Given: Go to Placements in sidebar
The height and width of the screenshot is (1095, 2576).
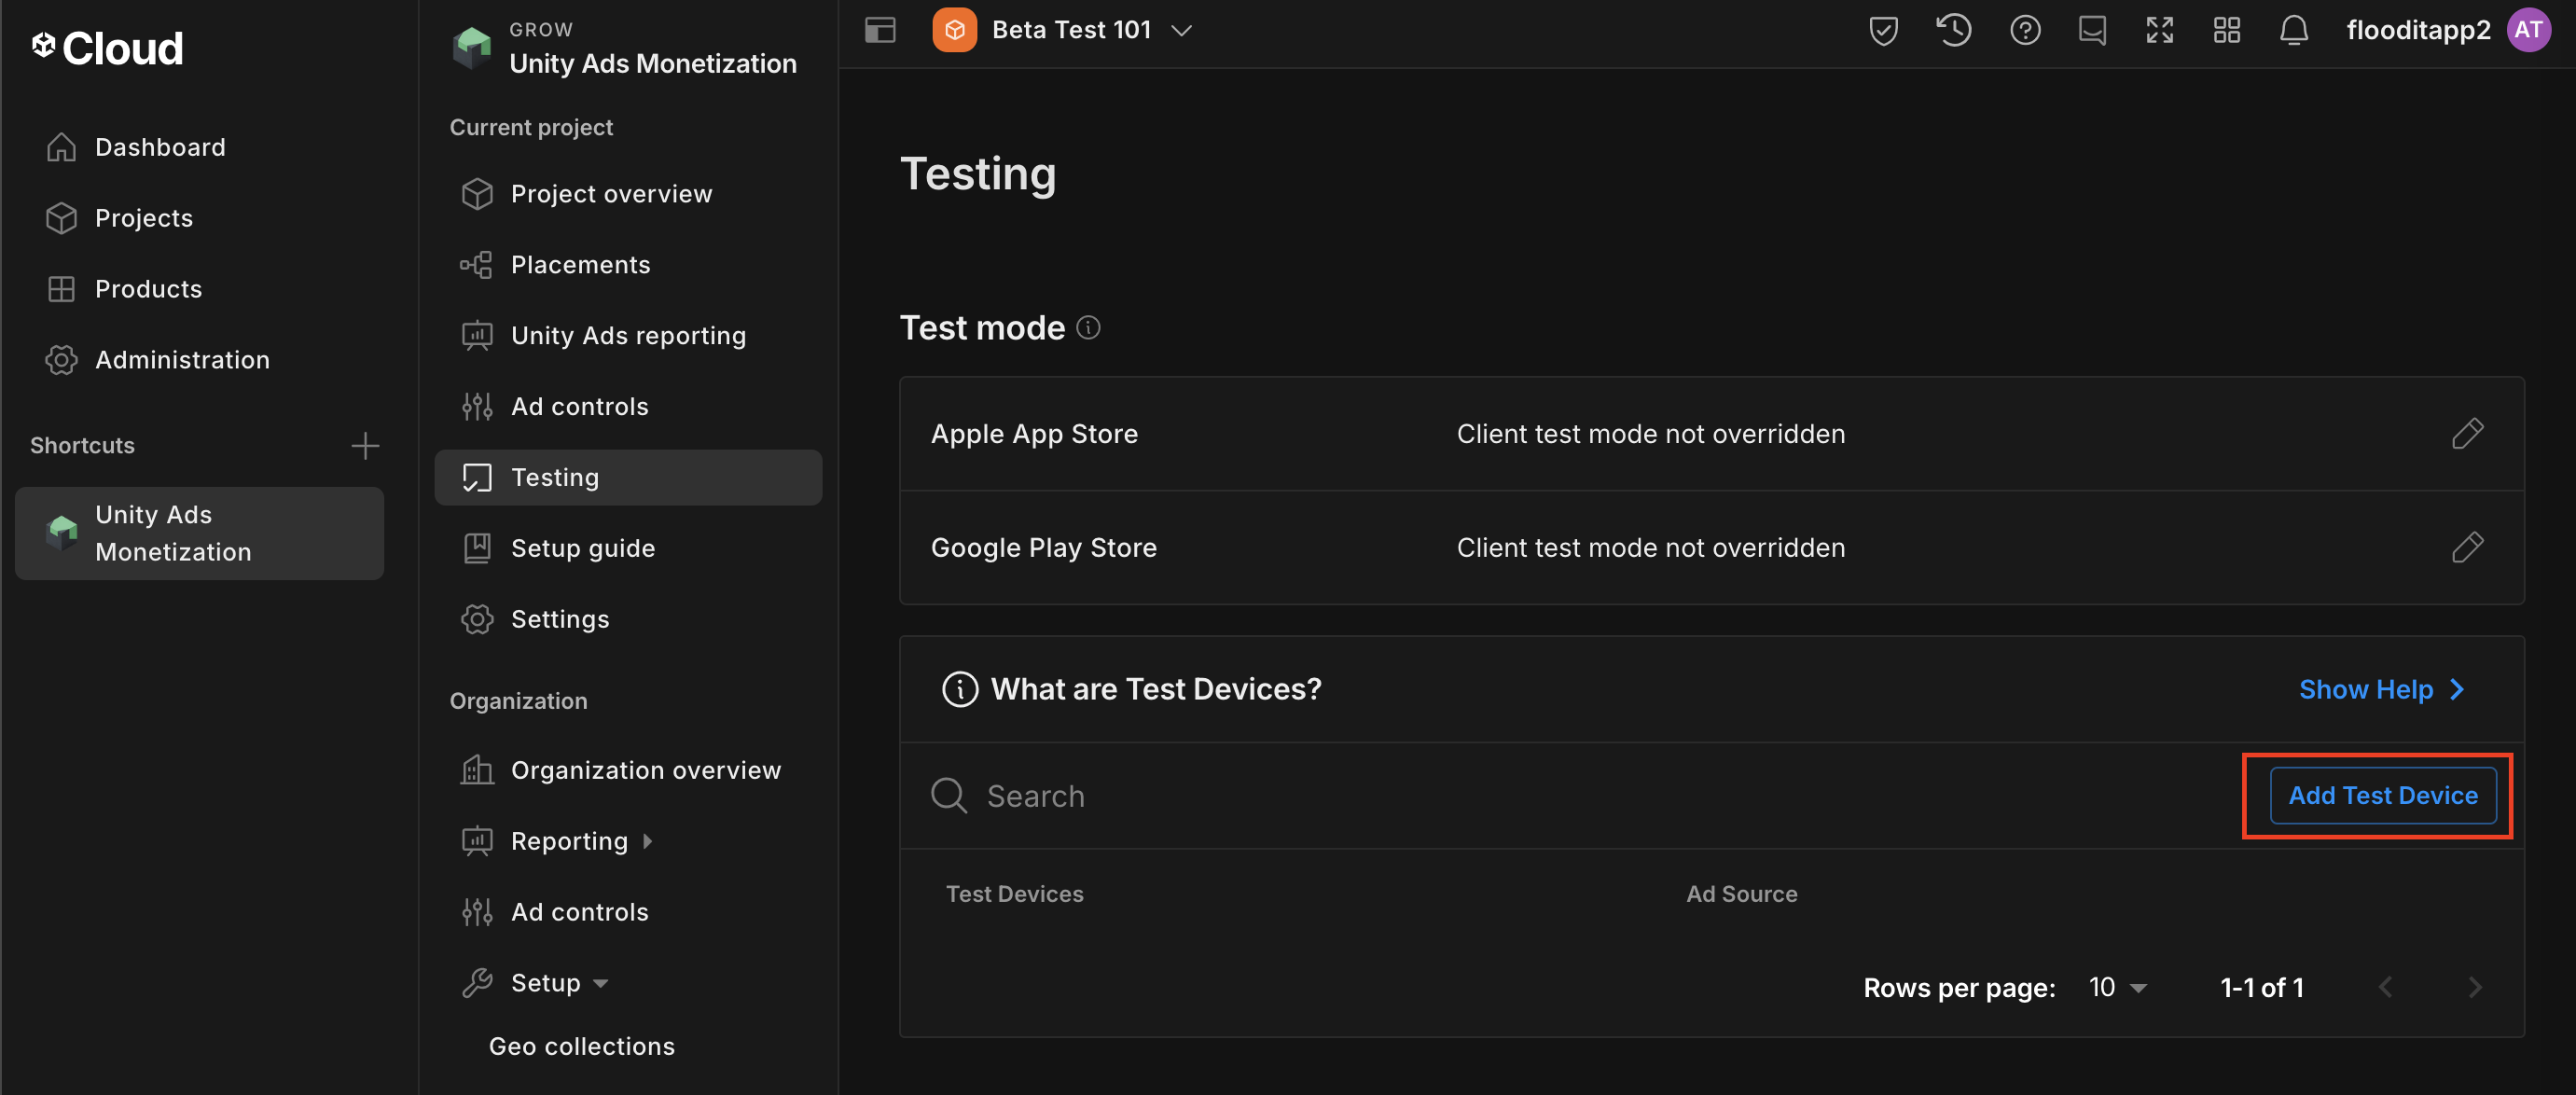Looking at the screenshot, I should (x=580, y=264).
